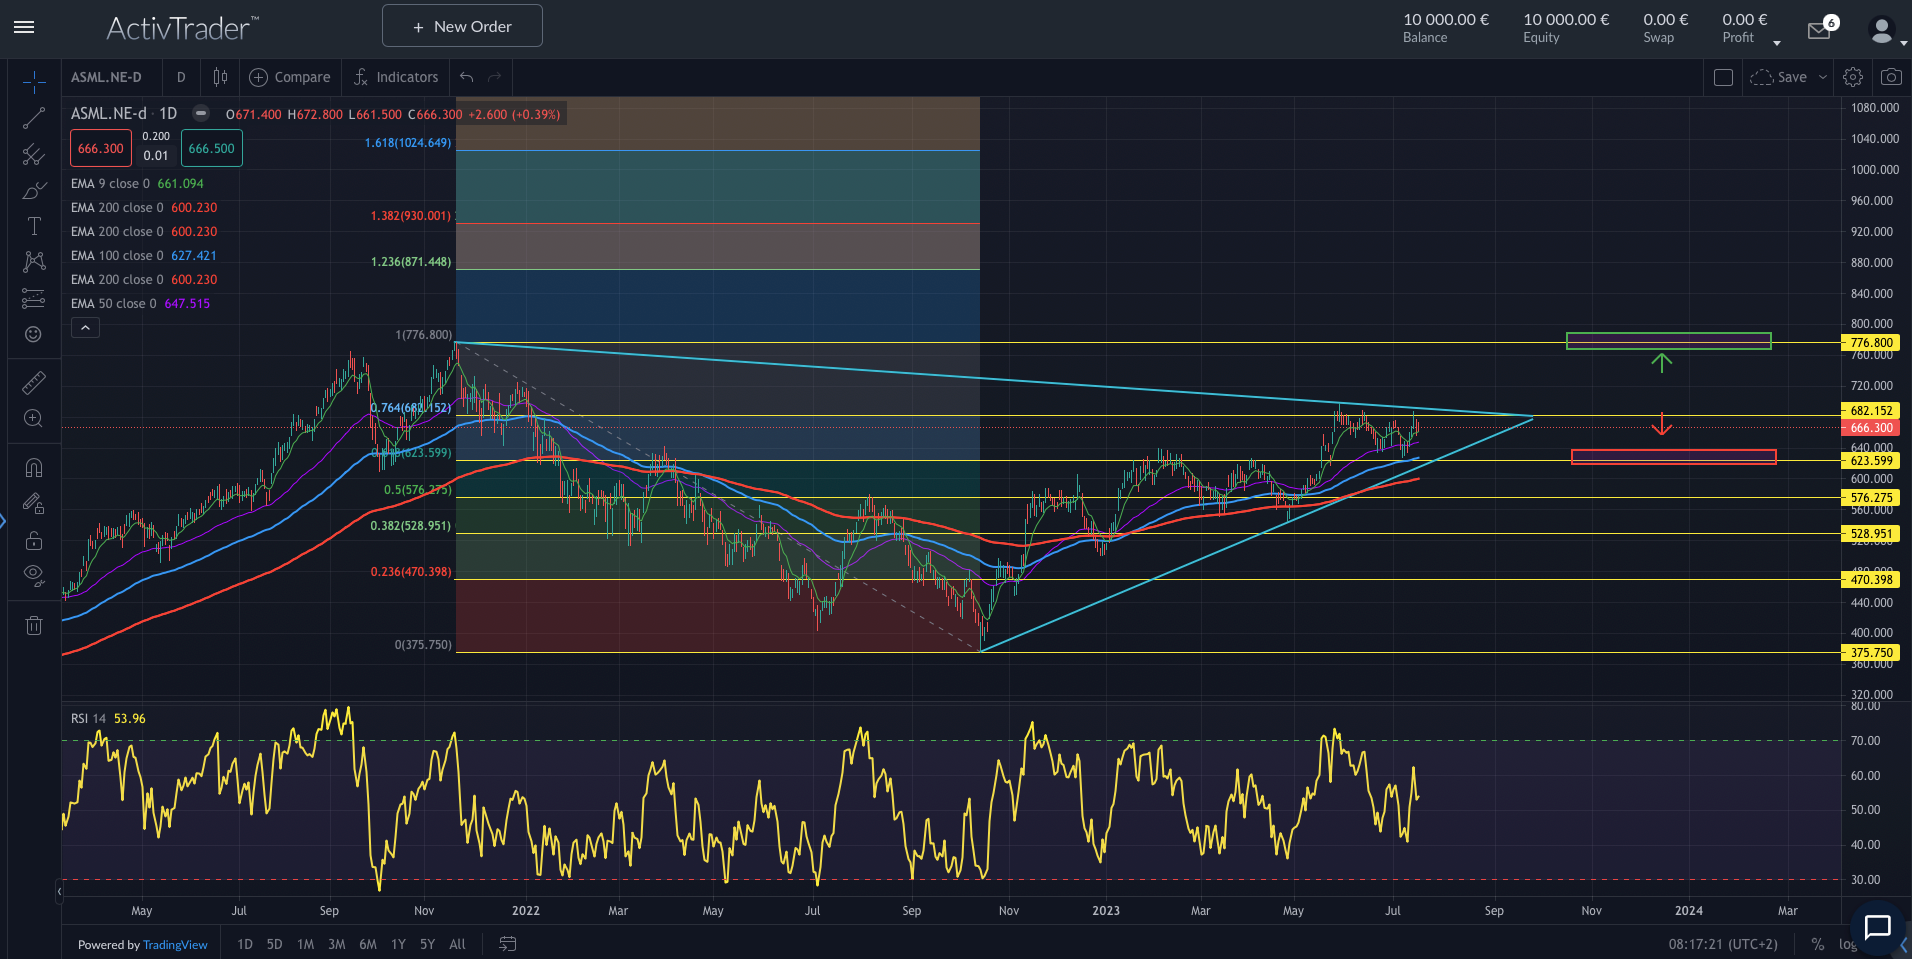Open the messages inbox envelope
This screenshot has width=1912, height=959.
[x=1819, y=31]
